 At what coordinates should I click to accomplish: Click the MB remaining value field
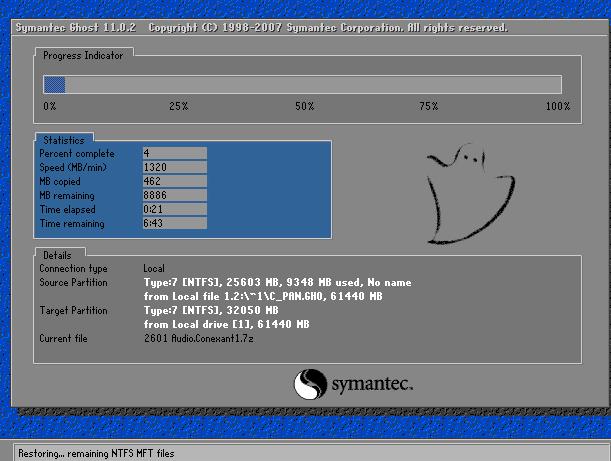pos(174,195)
